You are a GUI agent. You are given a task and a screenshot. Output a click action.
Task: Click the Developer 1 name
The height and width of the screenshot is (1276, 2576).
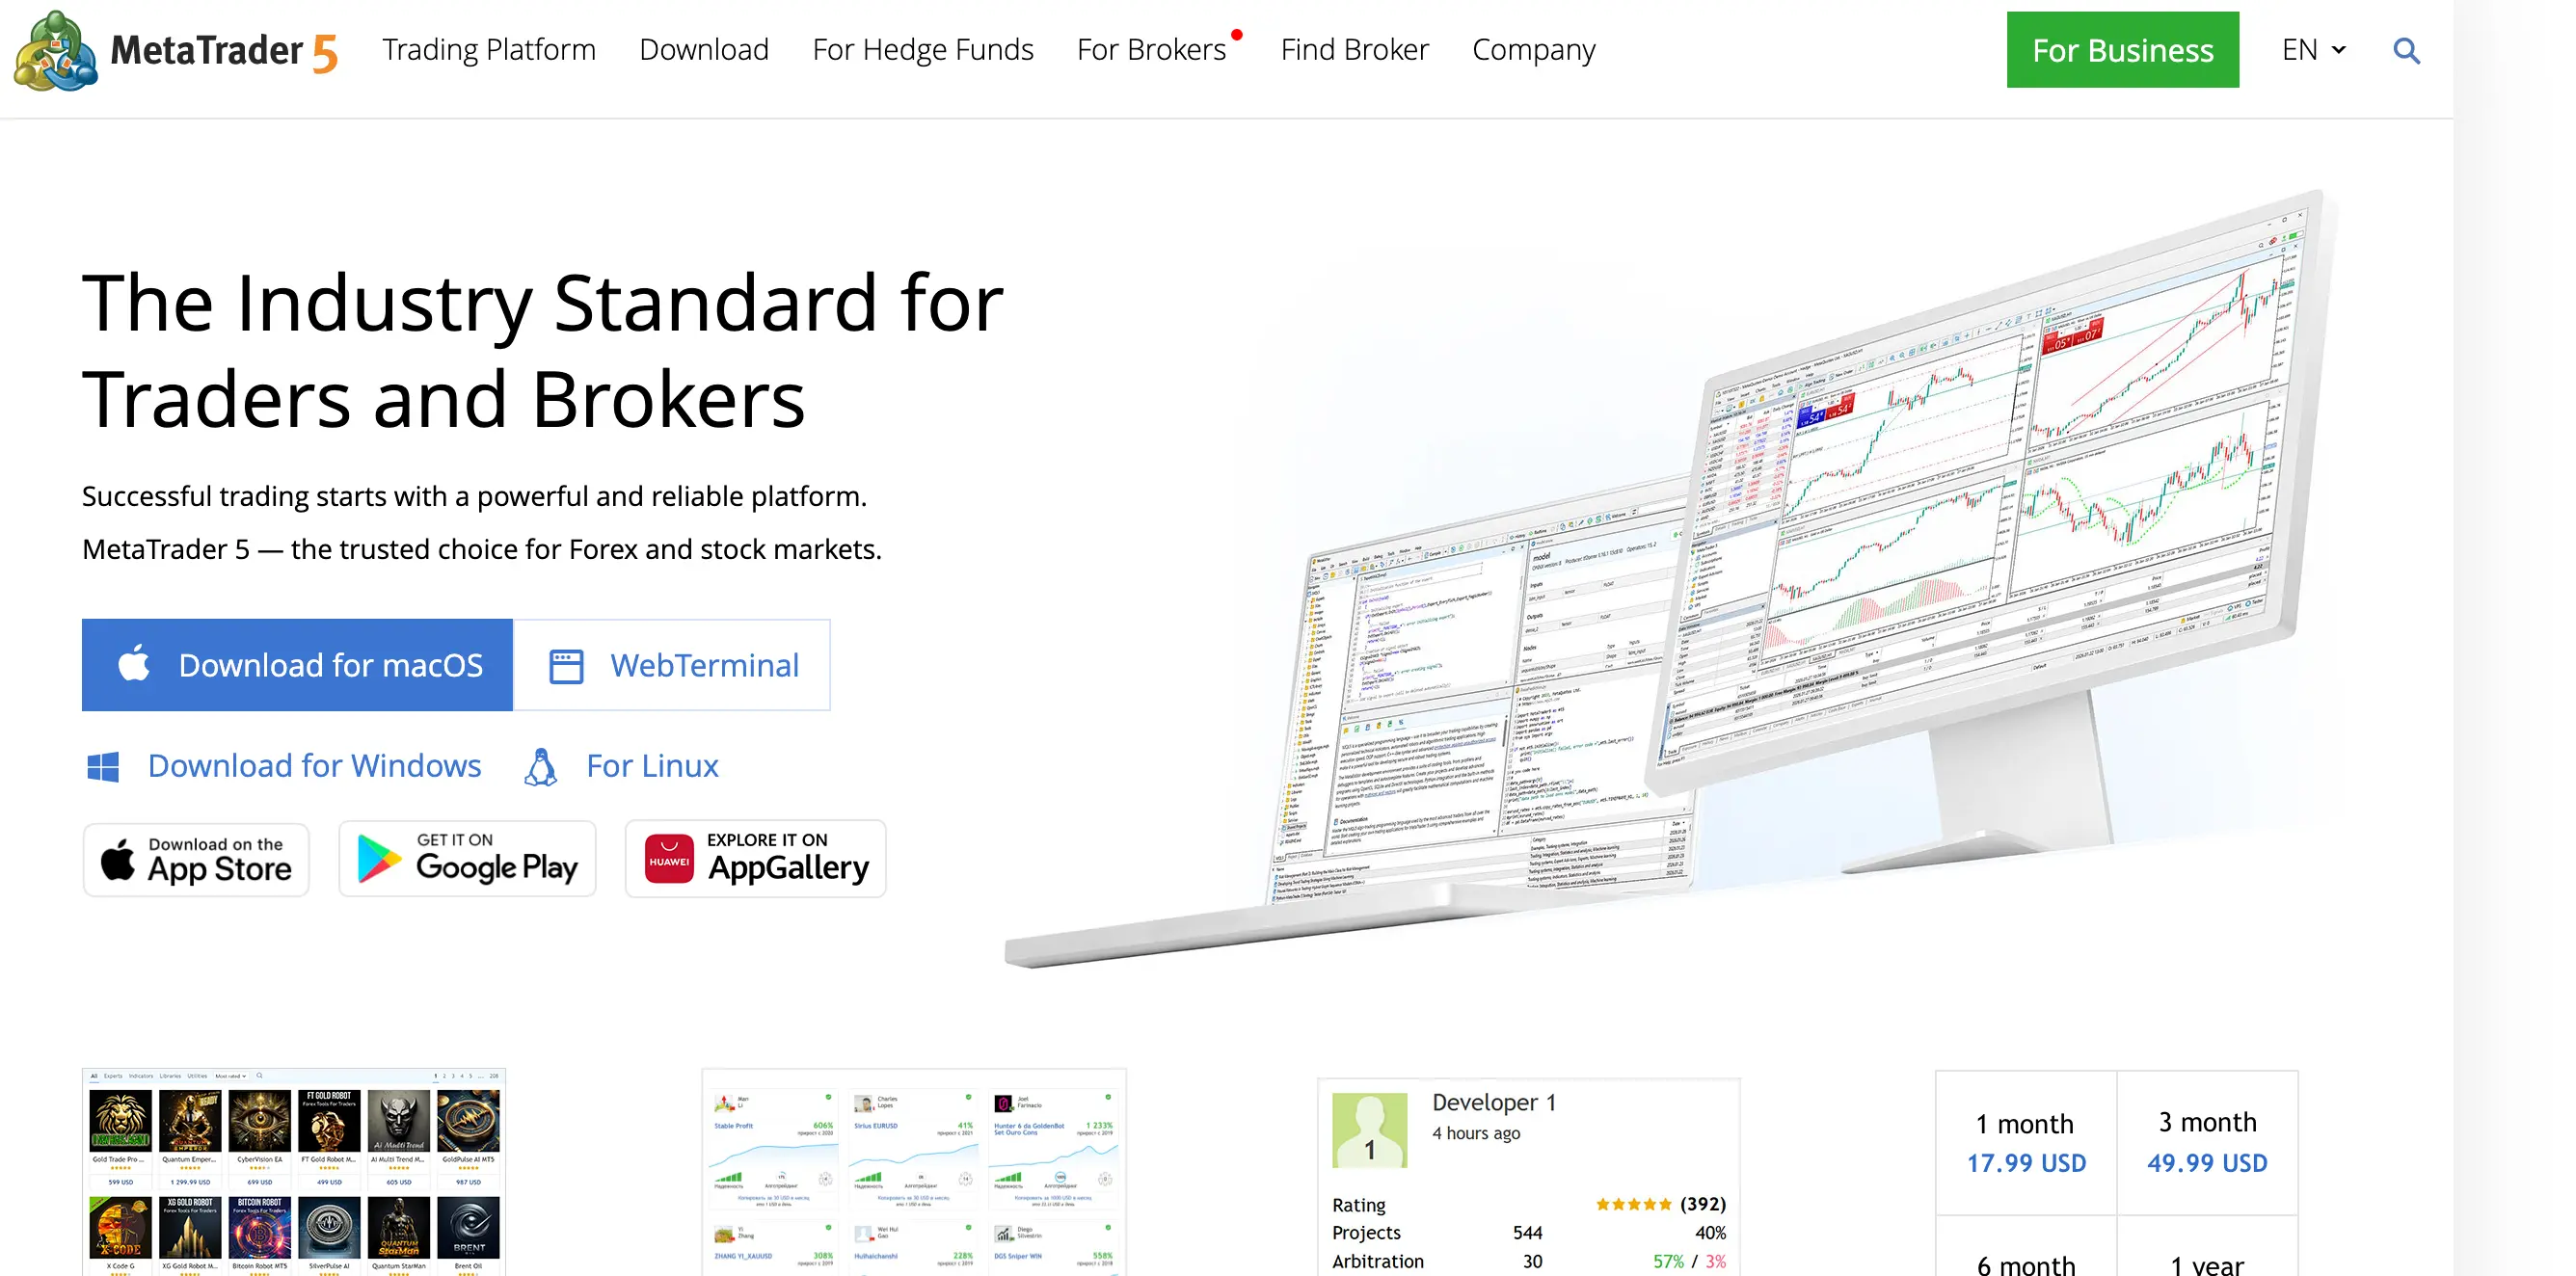(x=1493, y=1103)
